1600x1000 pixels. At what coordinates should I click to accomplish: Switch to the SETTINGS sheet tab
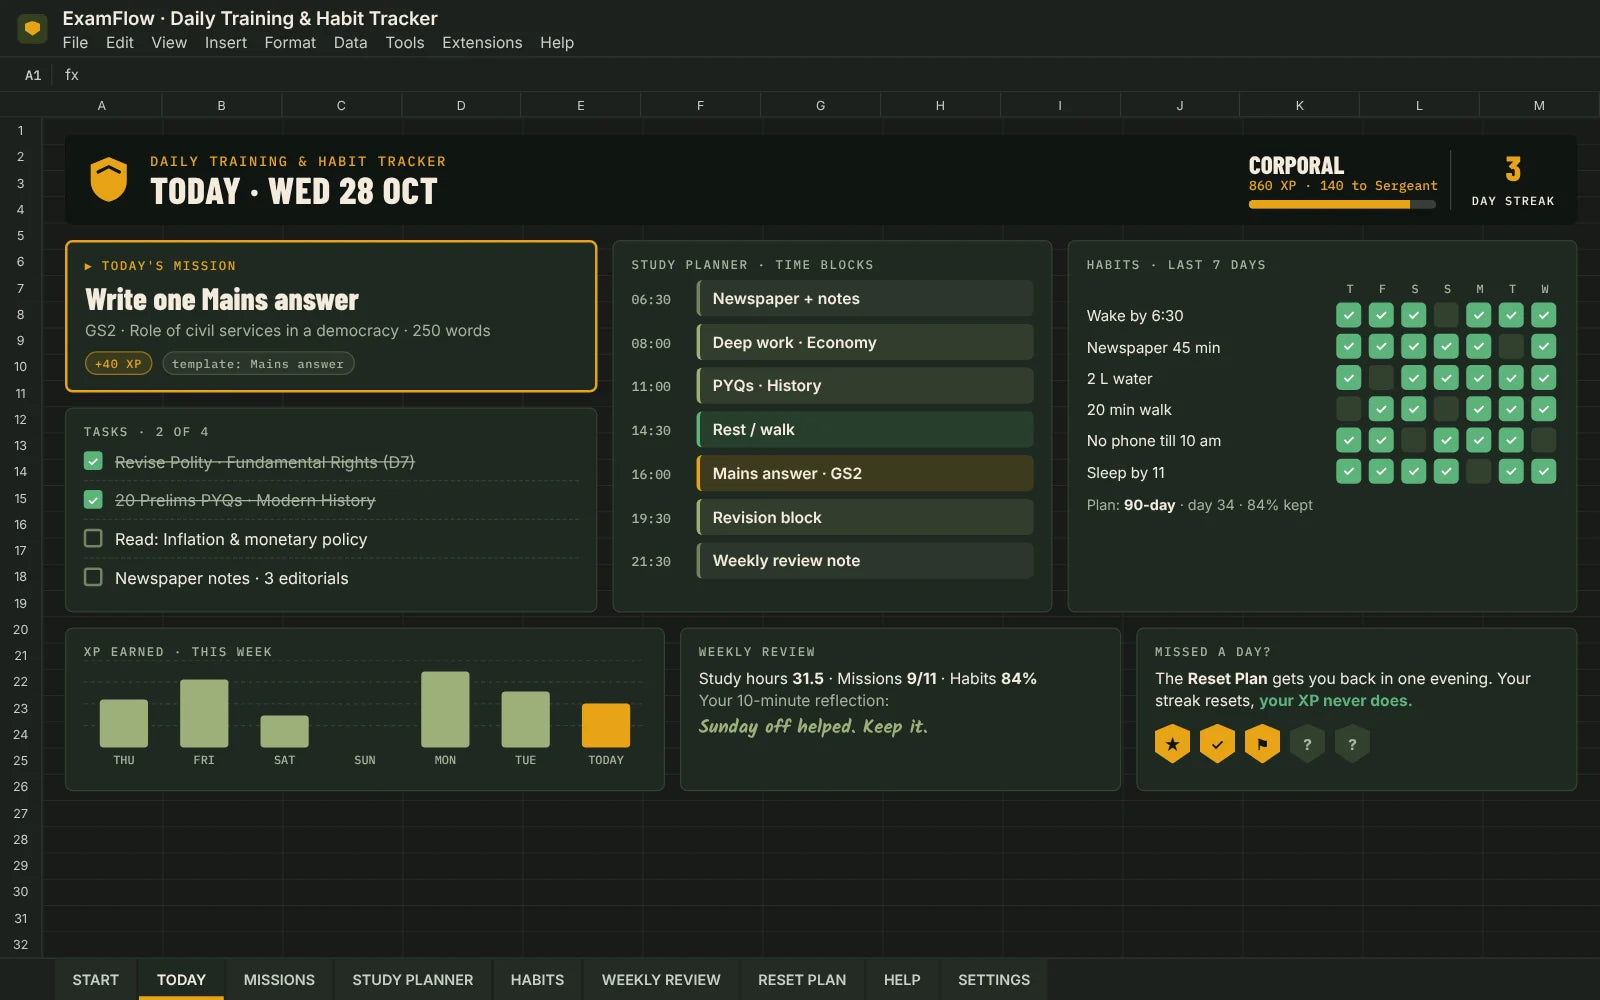pos(994,980)
